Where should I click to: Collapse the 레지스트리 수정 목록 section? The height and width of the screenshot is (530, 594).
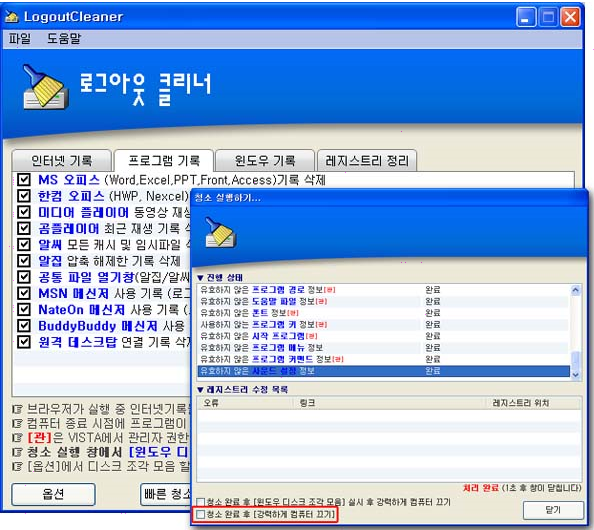click(200, 389)
